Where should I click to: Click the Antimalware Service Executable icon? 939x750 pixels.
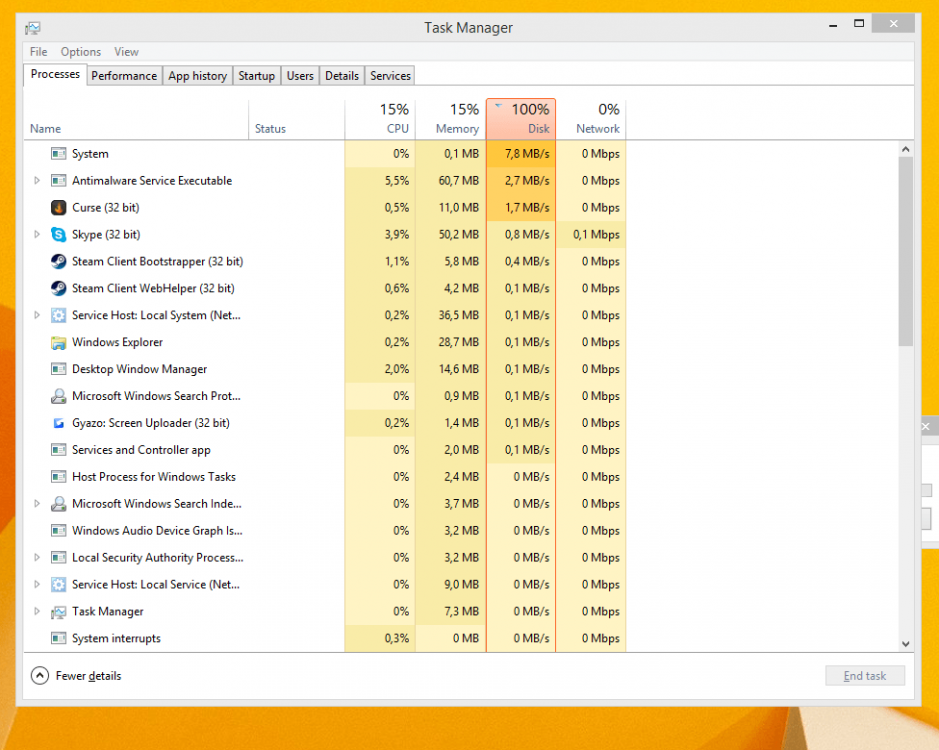(58, 181)
